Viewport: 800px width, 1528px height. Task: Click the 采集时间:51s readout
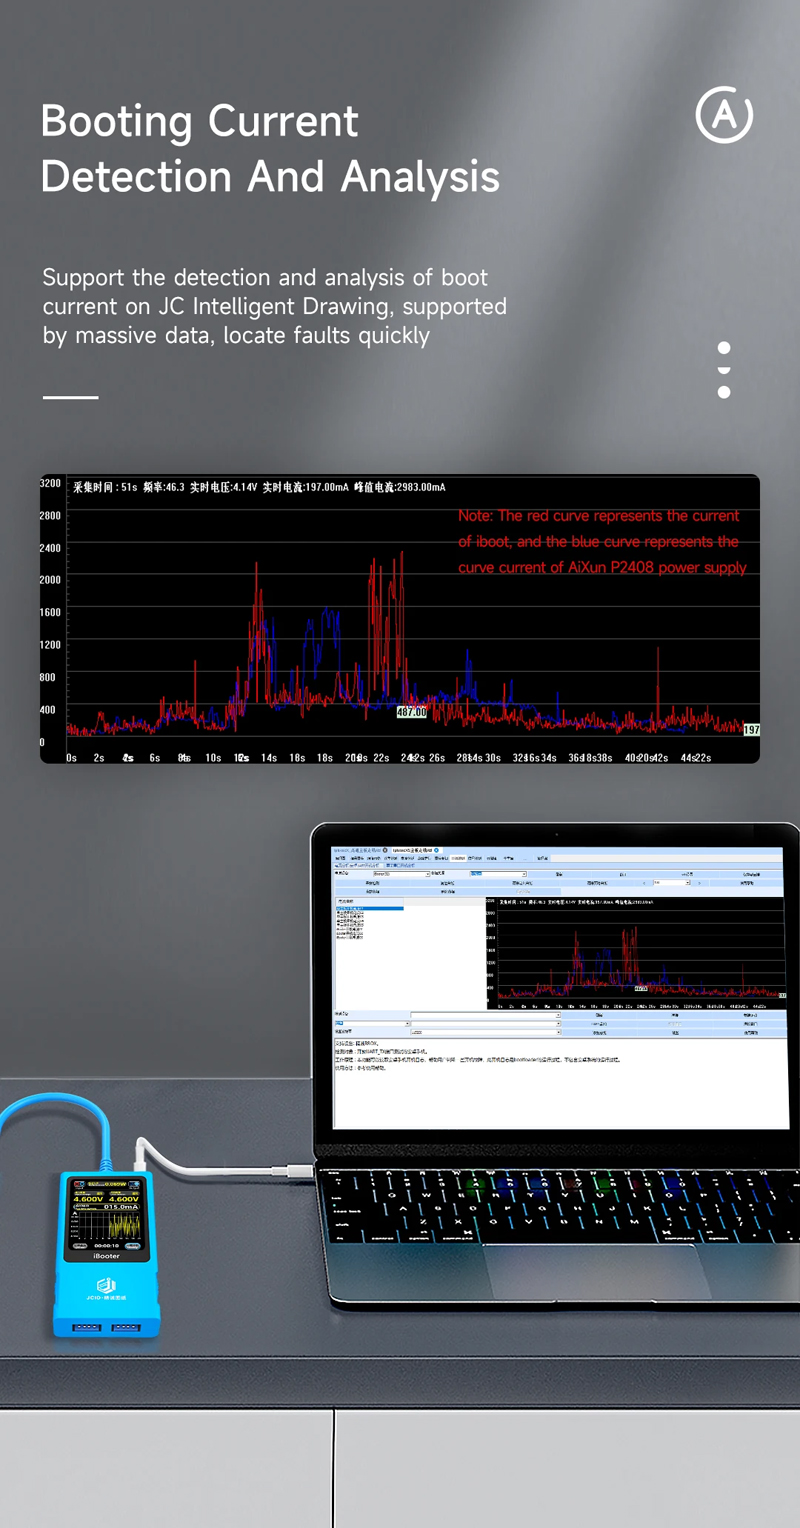point(105,487)
